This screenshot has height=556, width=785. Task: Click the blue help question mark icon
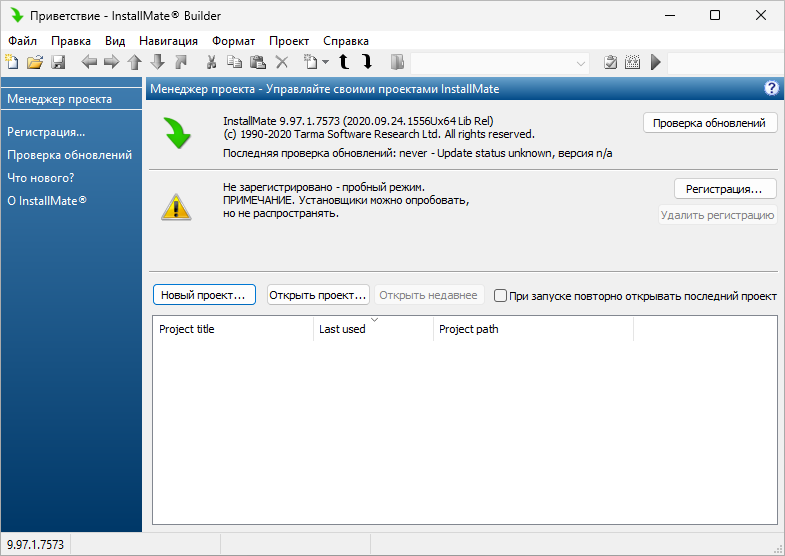pos(771,89)
